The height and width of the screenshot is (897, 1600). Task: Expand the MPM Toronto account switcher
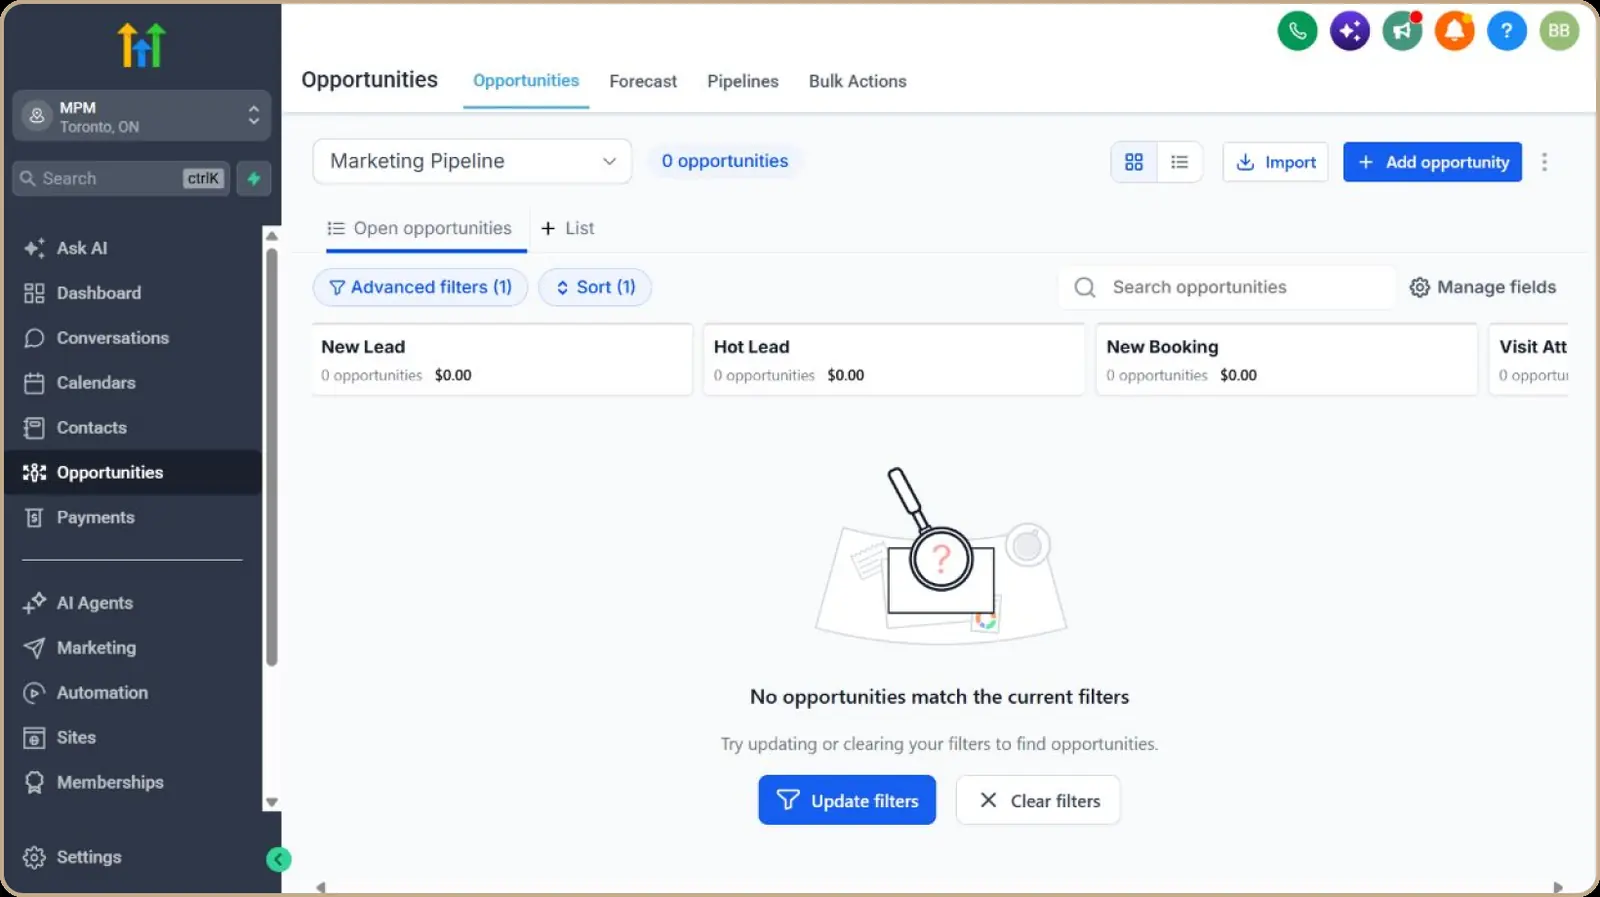[142, 116]
